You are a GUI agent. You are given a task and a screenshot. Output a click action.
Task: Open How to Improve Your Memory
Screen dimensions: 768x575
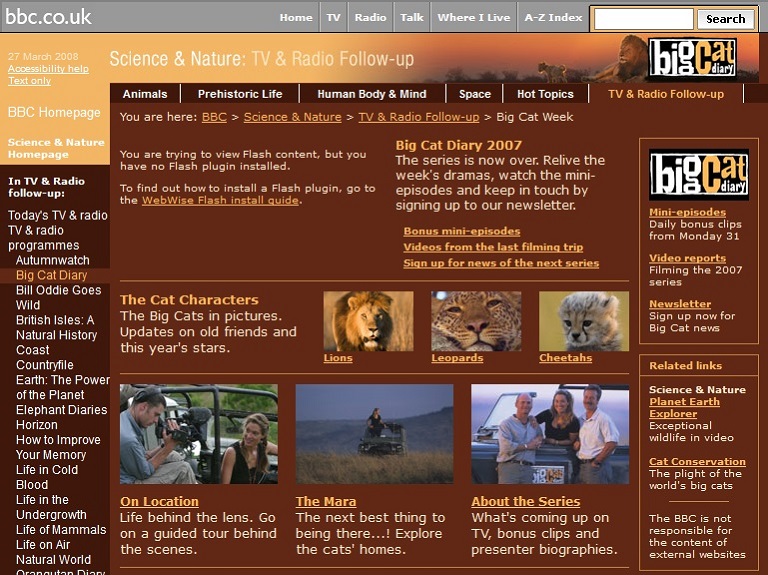pyautogui.click(x=58, y=447)
